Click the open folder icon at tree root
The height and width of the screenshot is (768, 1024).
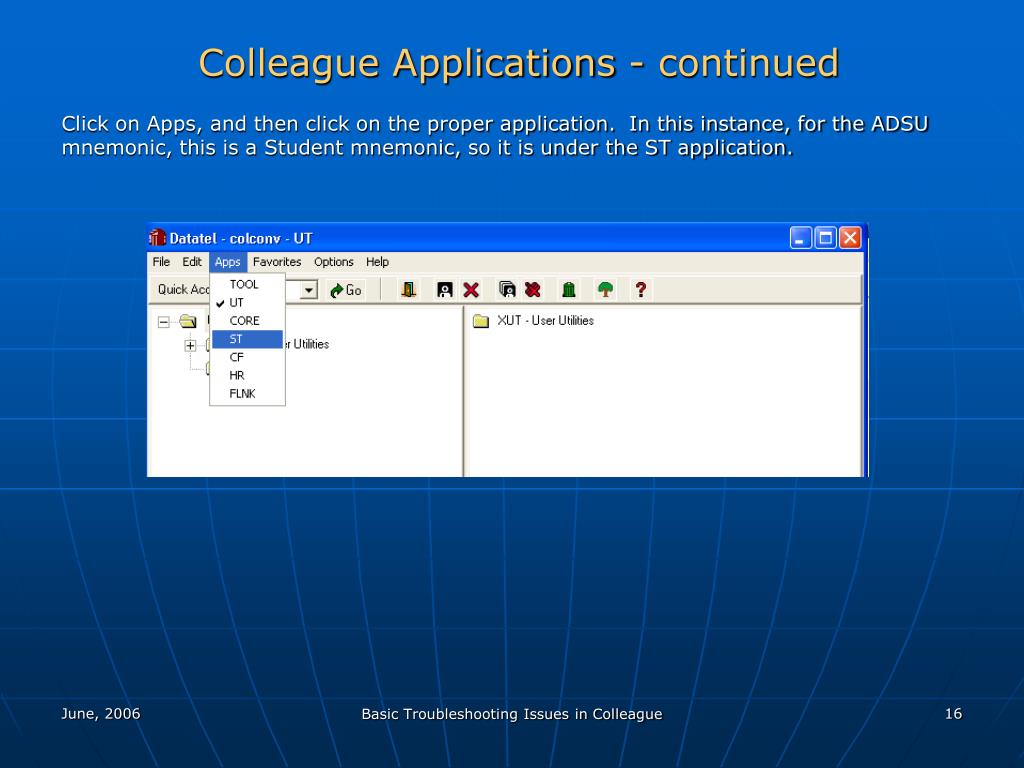[188, 321]
